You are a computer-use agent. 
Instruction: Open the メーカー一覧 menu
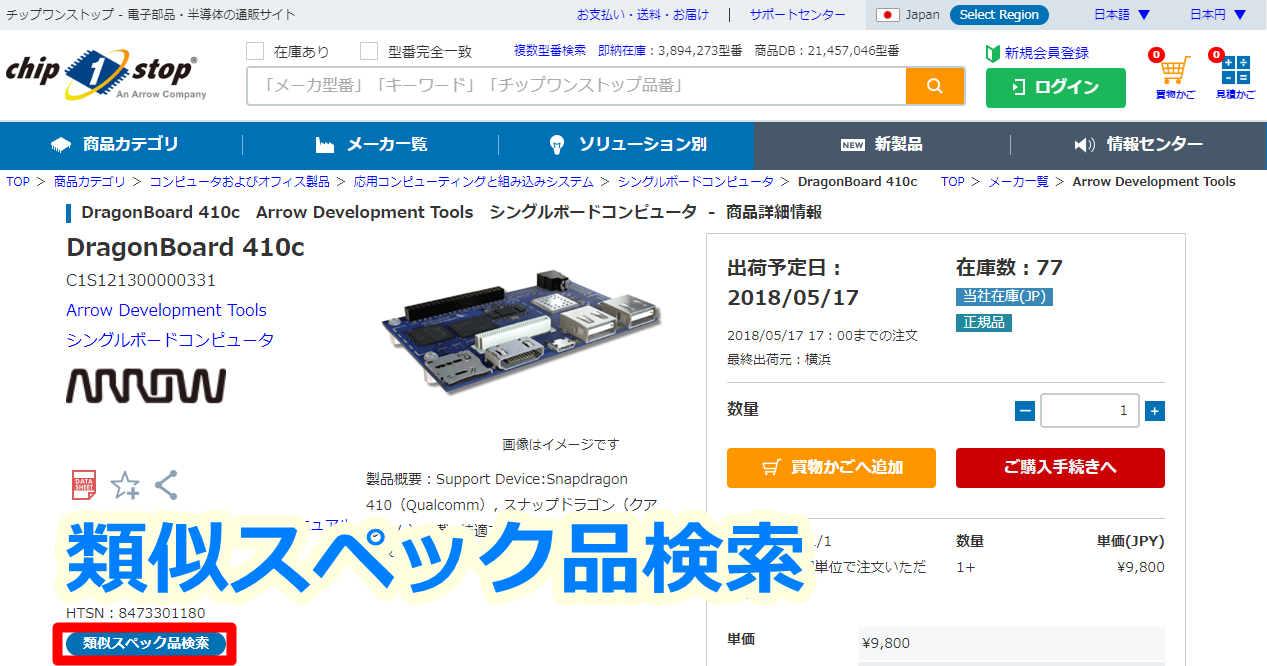point(372,145)
